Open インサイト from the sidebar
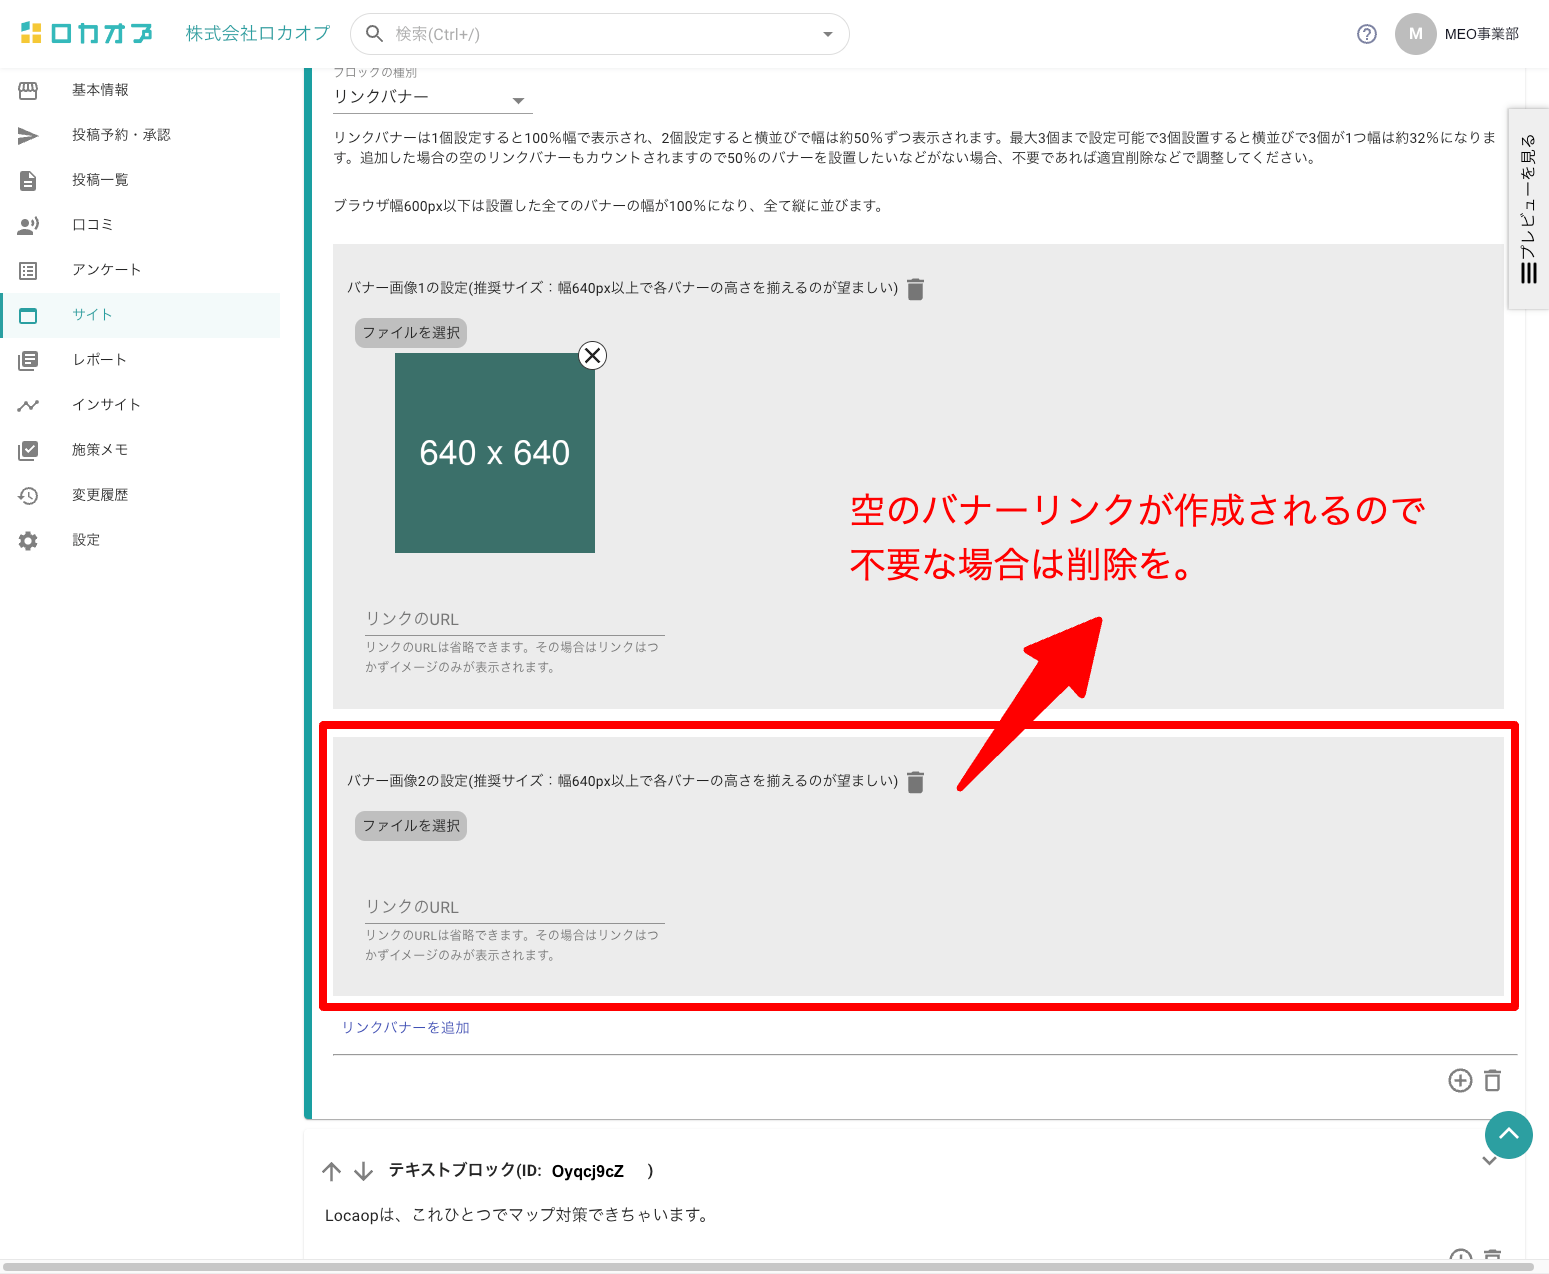 106,405
